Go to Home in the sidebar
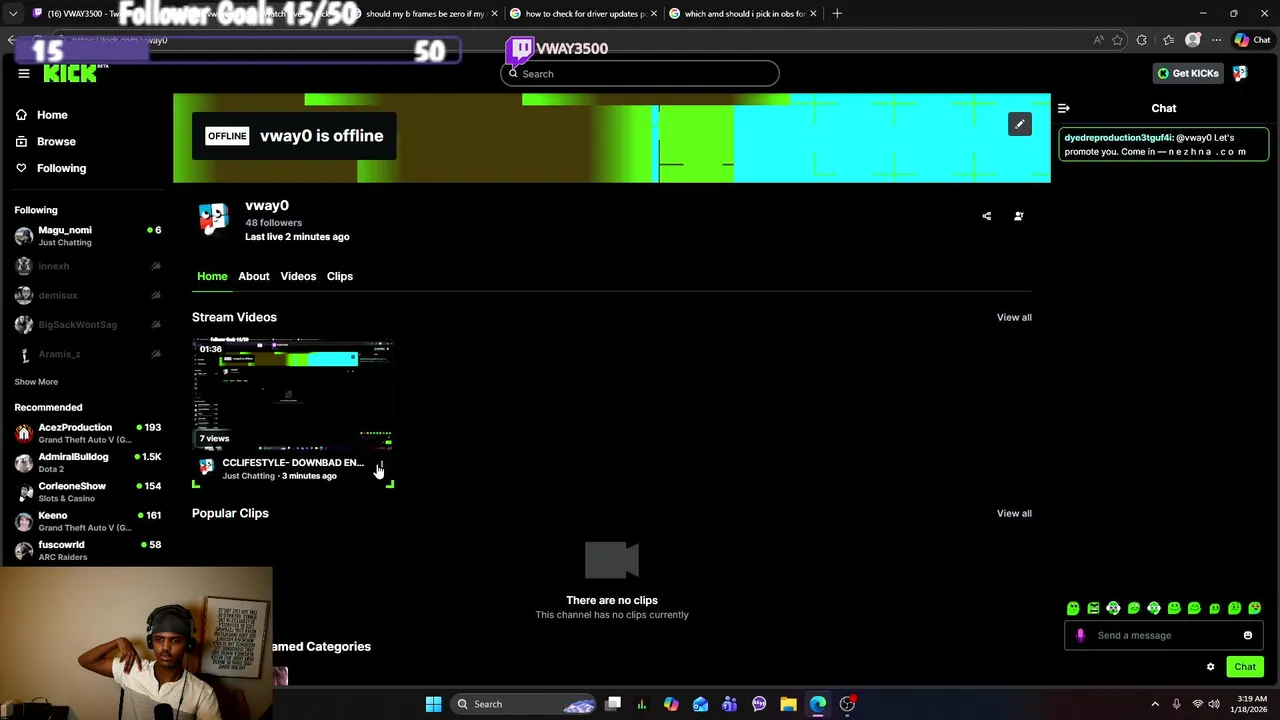Viewport: 1280px width, 720px height. 42,115
